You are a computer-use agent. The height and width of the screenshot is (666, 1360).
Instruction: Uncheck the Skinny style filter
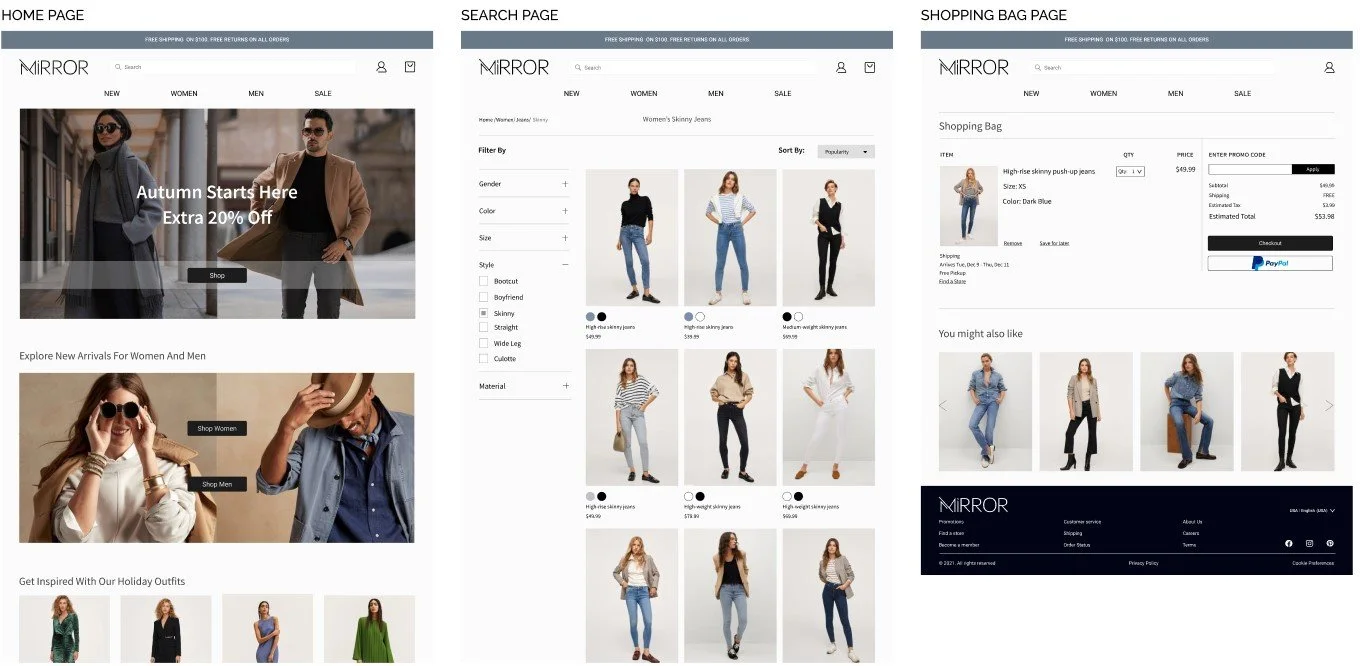tap(484, 313)
